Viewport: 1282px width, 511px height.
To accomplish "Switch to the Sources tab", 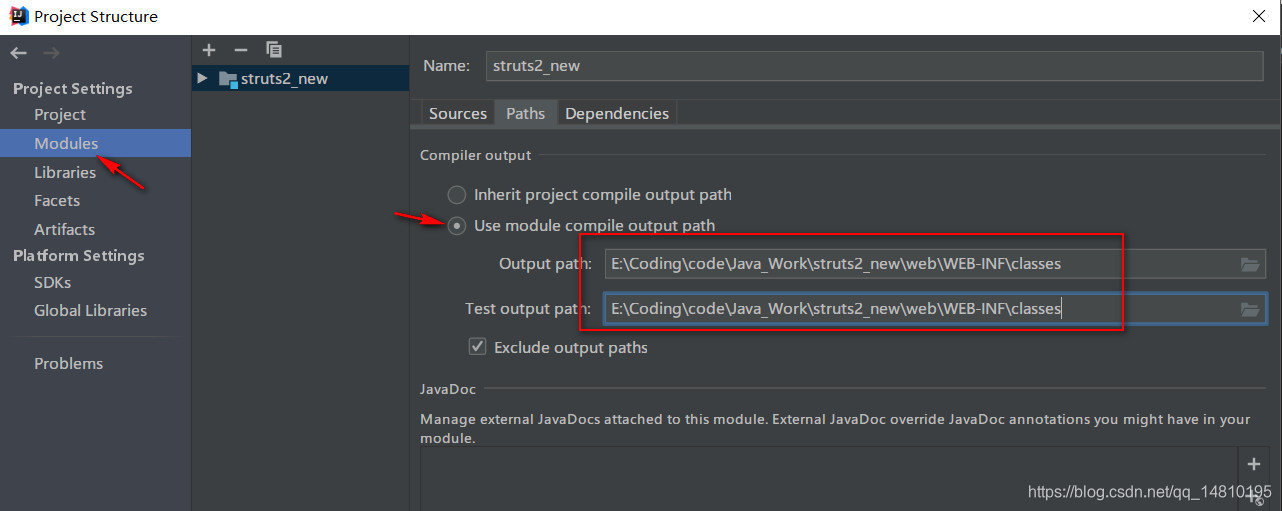I will pyautogui.click(x=458, y=113).
